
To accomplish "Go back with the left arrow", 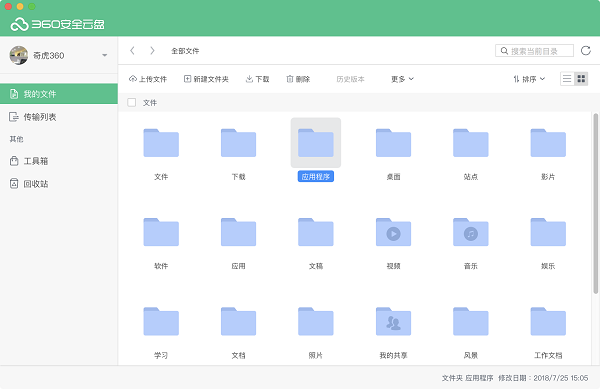I will (132, 50).
